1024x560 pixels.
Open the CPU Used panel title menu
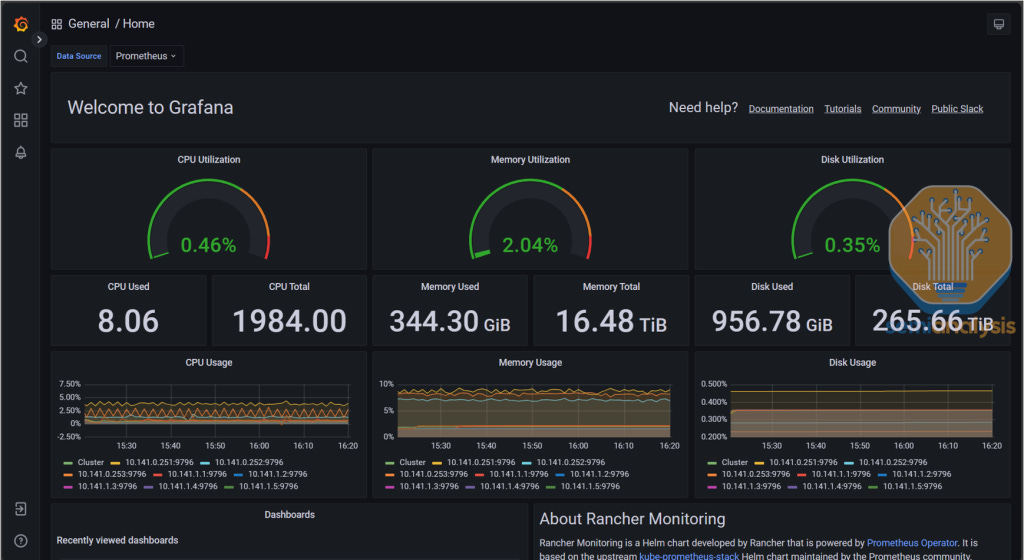[x=129, y=287]
